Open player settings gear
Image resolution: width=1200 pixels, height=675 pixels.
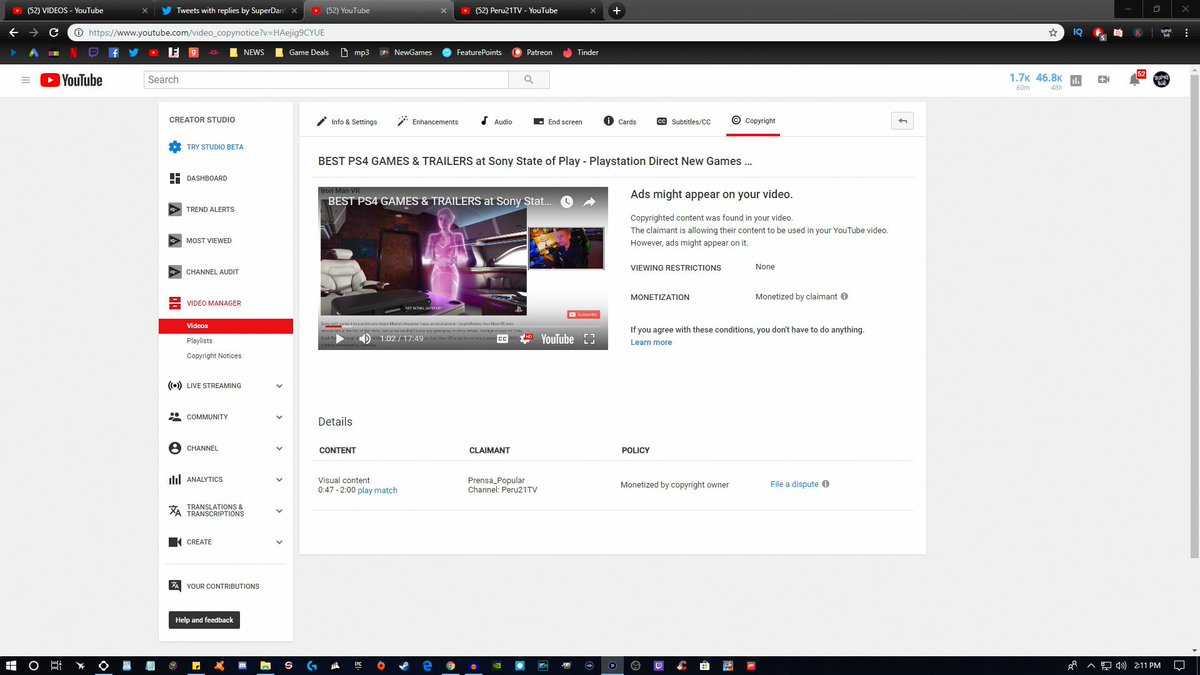pyautogui.click(x=527, y=339)
